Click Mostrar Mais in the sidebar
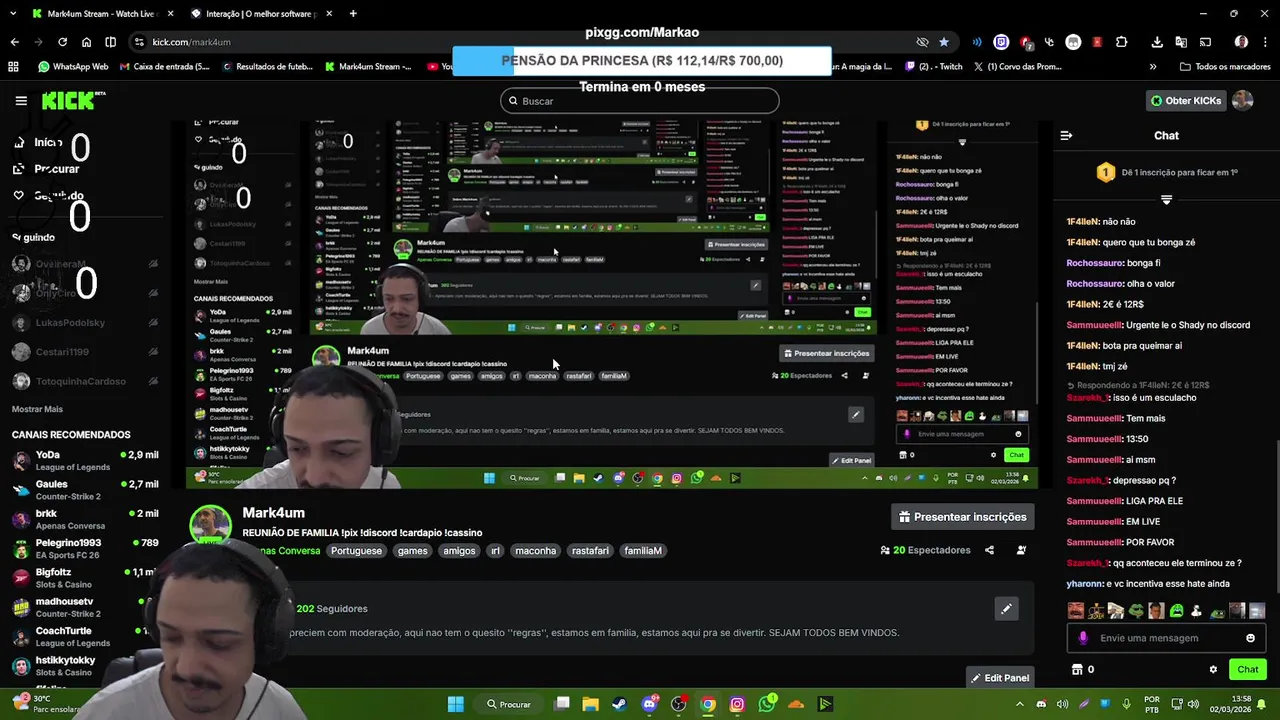 (x=37, y=409)
